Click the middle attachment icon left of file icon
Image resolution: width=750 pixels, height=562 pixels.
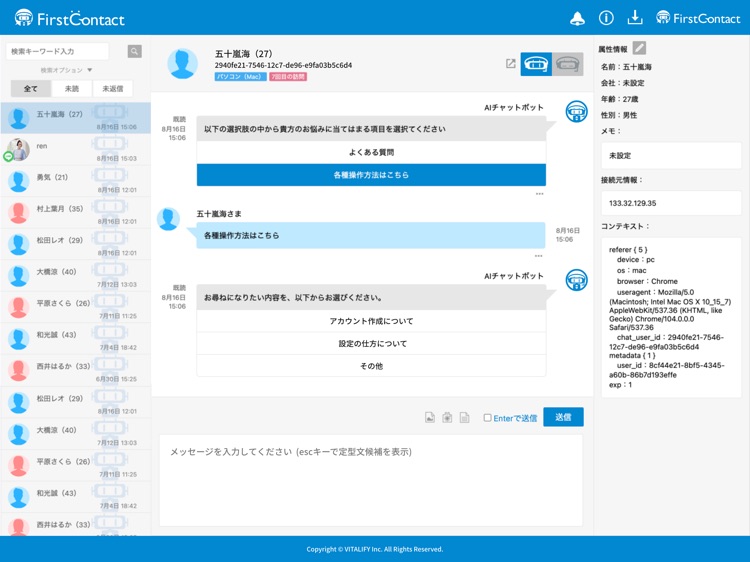(447, 418)
